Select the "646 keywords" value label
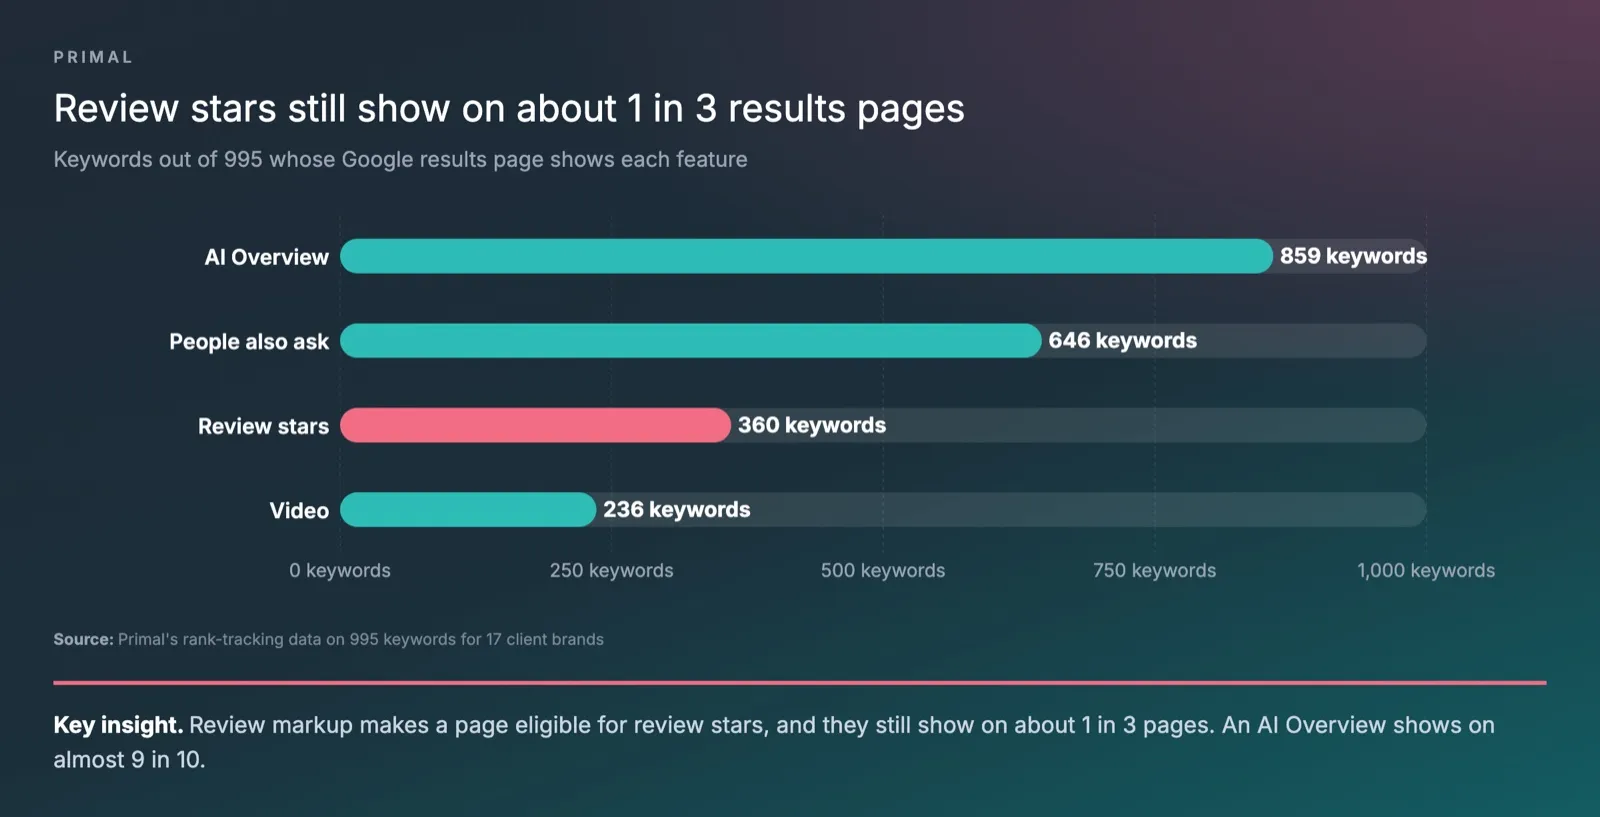This screenshot has width=1600, height=817. click(x=1122, y=341)
